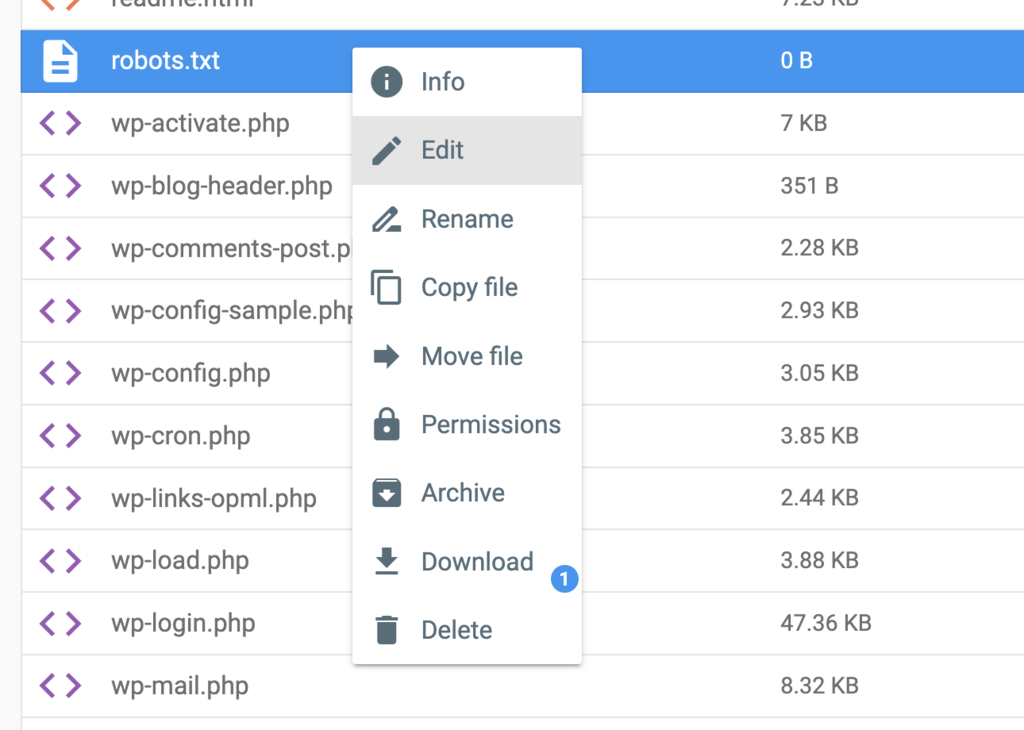The image size is (1024, 730).
Task: Click the Info icon in the context menu
Action: pyautogui.click(x=387, y=82)
